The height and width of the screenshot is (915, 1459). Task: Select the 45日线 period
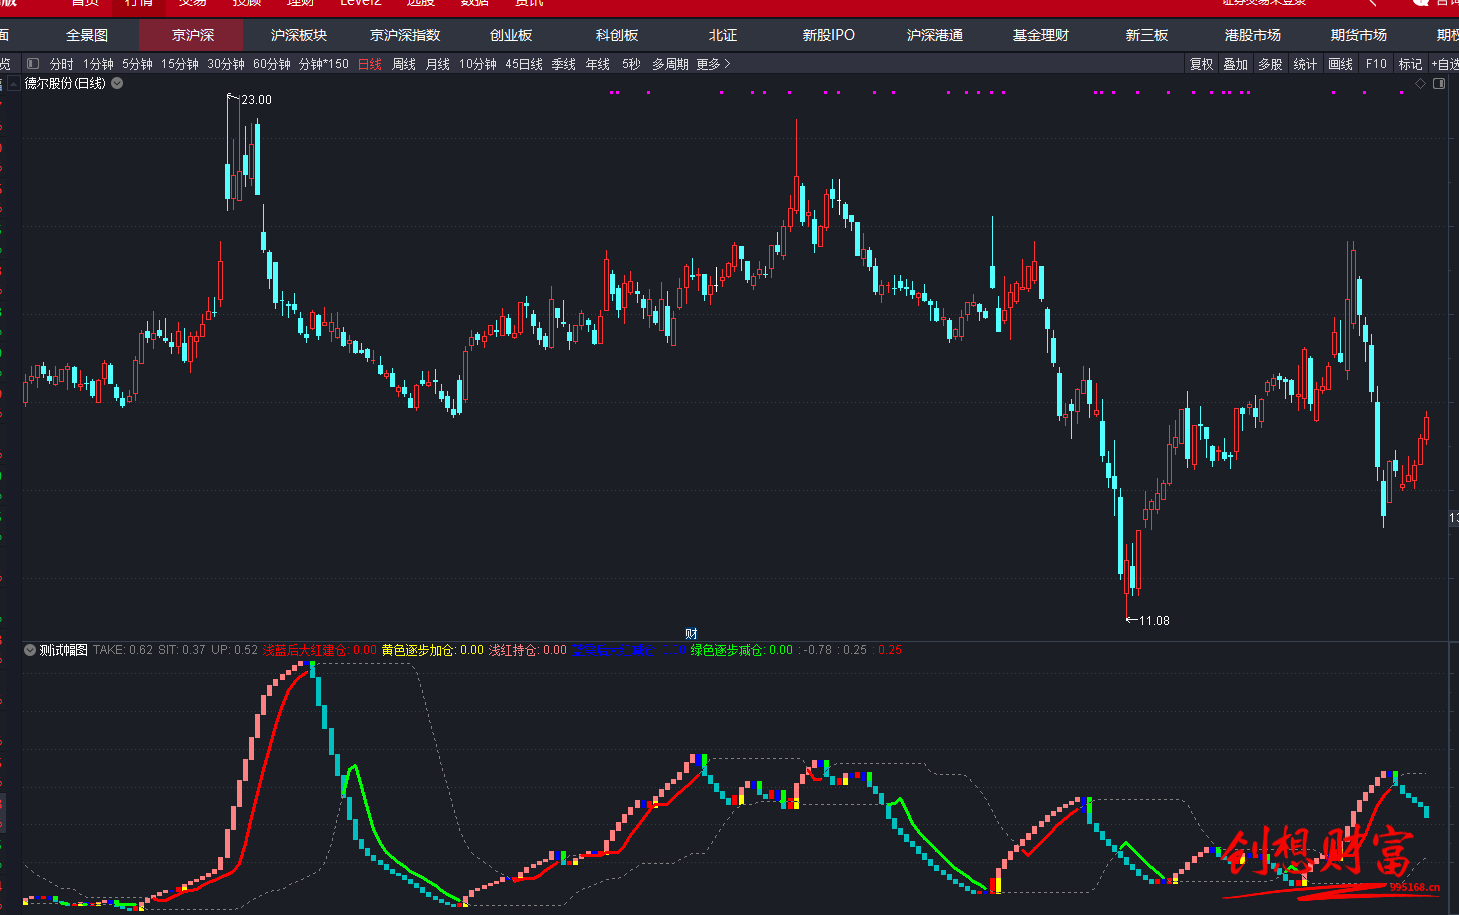pyautogui.click(x=524, y=64)
